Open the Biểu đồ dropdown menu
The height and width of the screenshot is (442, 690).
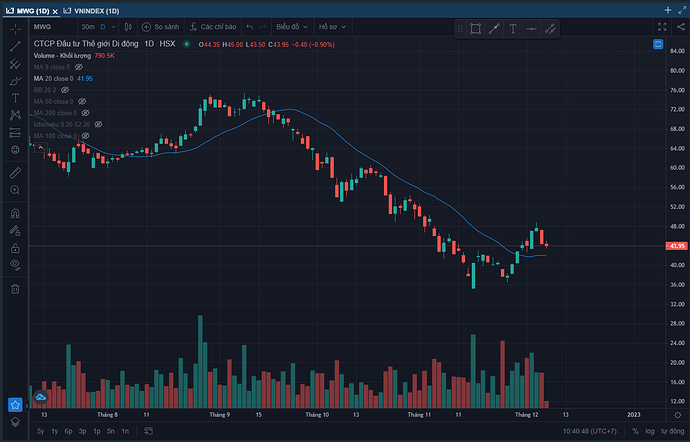(295, 28)
